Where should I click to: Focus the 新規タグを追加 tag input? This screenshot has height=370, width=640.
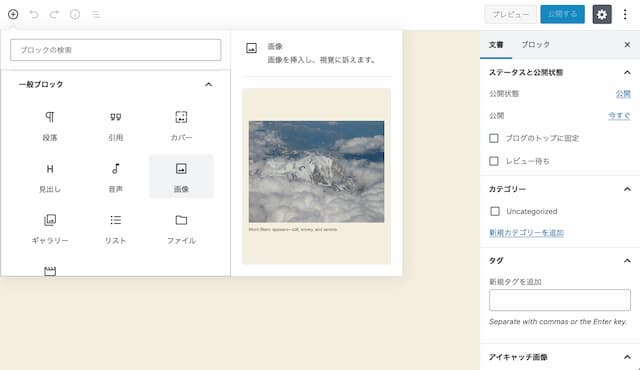click(560, 300)
